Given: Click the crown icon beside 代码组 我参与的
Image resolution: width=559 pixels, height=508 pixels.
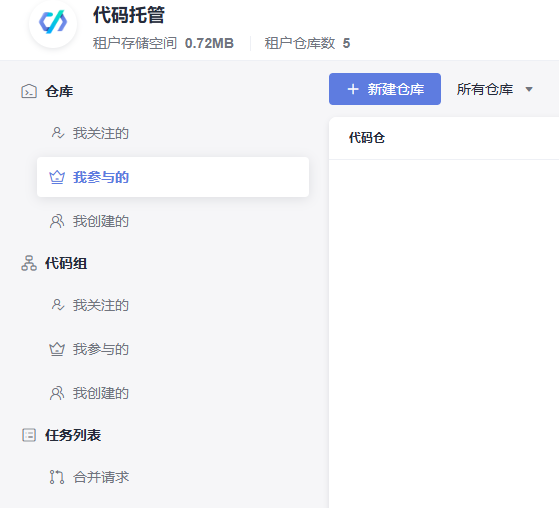Looking at the screenshot, I should (57, 349).
